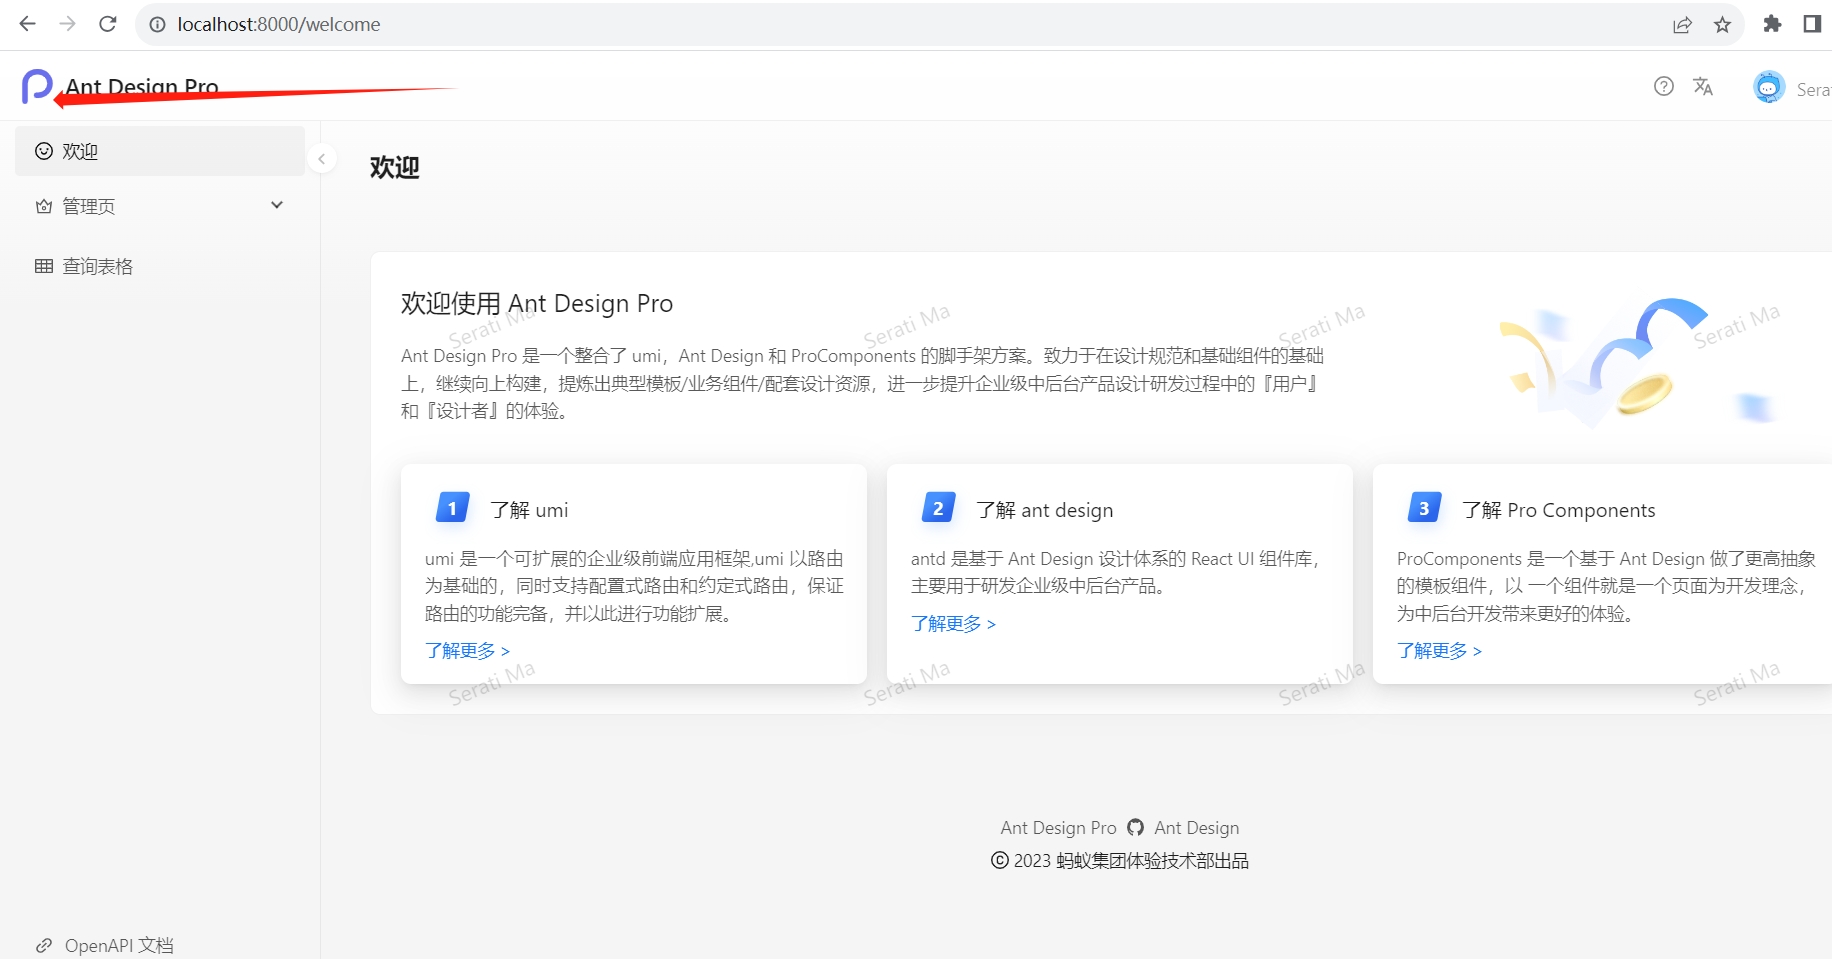Open Ant Design Pro footer link
The height and width of the screenshot is (959, 1832).
pyautogui.click(x=1058, y=827)
